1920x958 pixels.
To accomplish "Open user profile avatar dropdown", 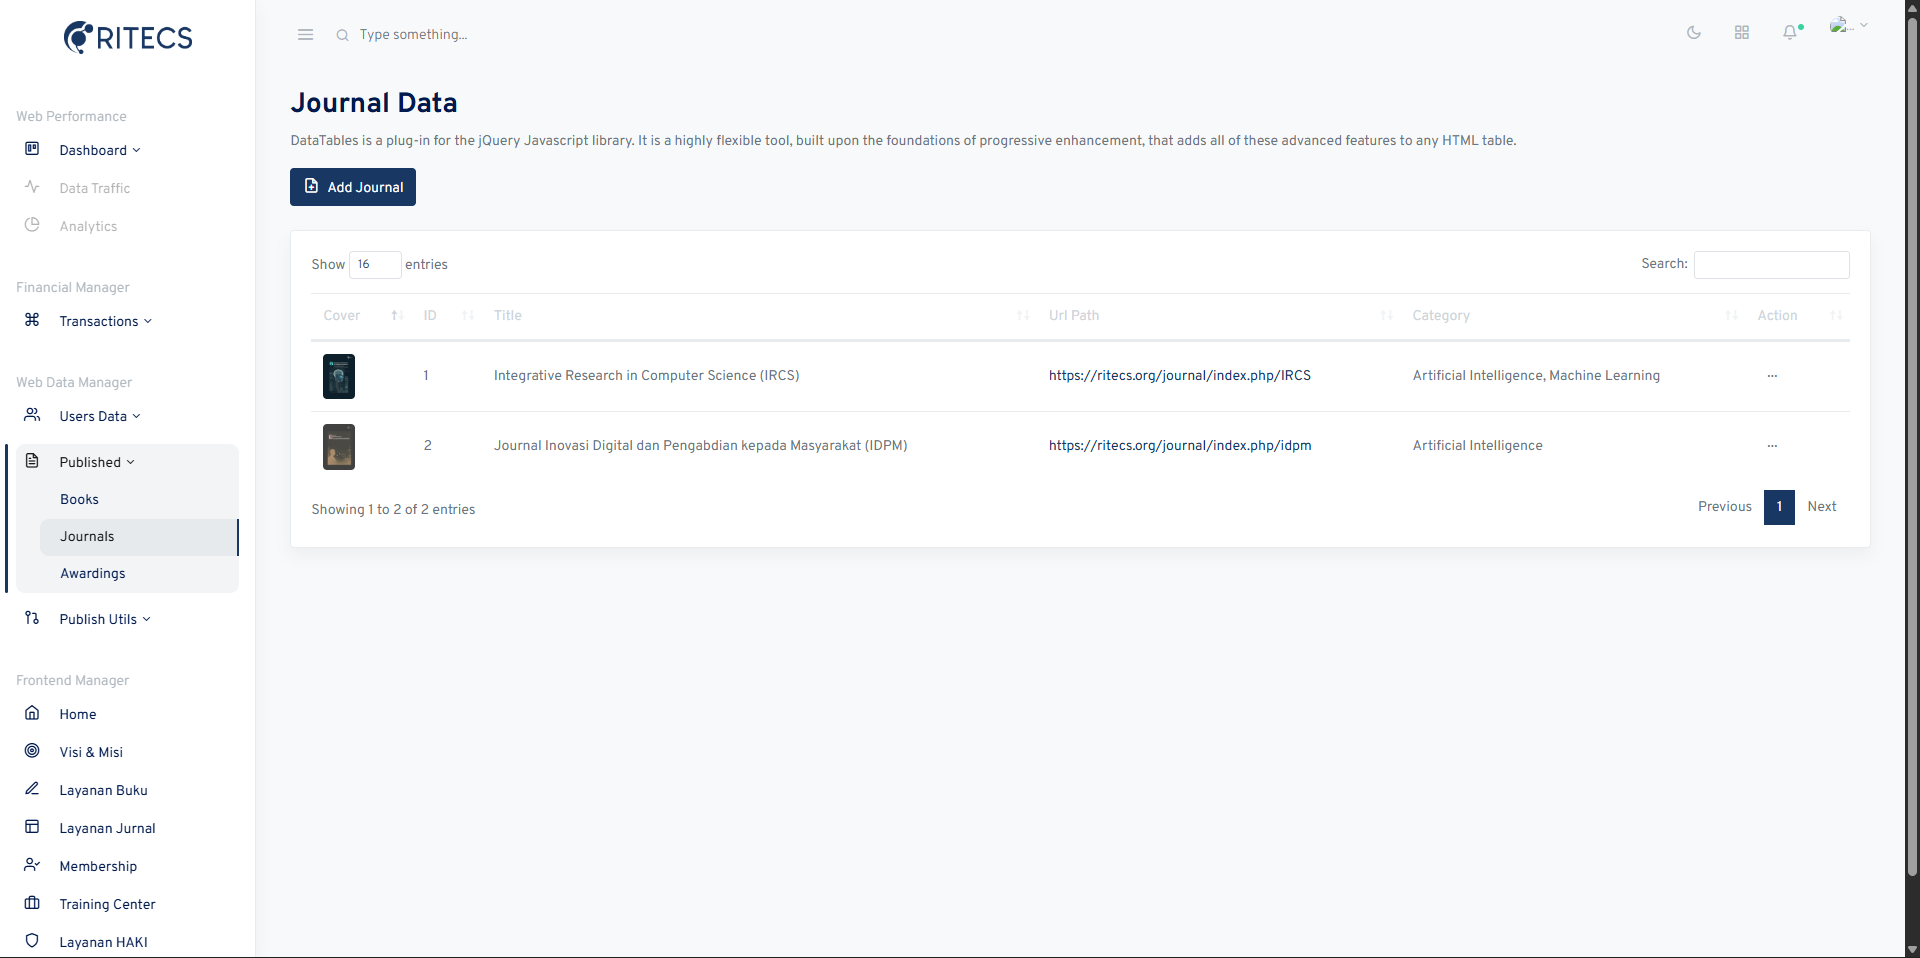I will [x=1847, y=26].
